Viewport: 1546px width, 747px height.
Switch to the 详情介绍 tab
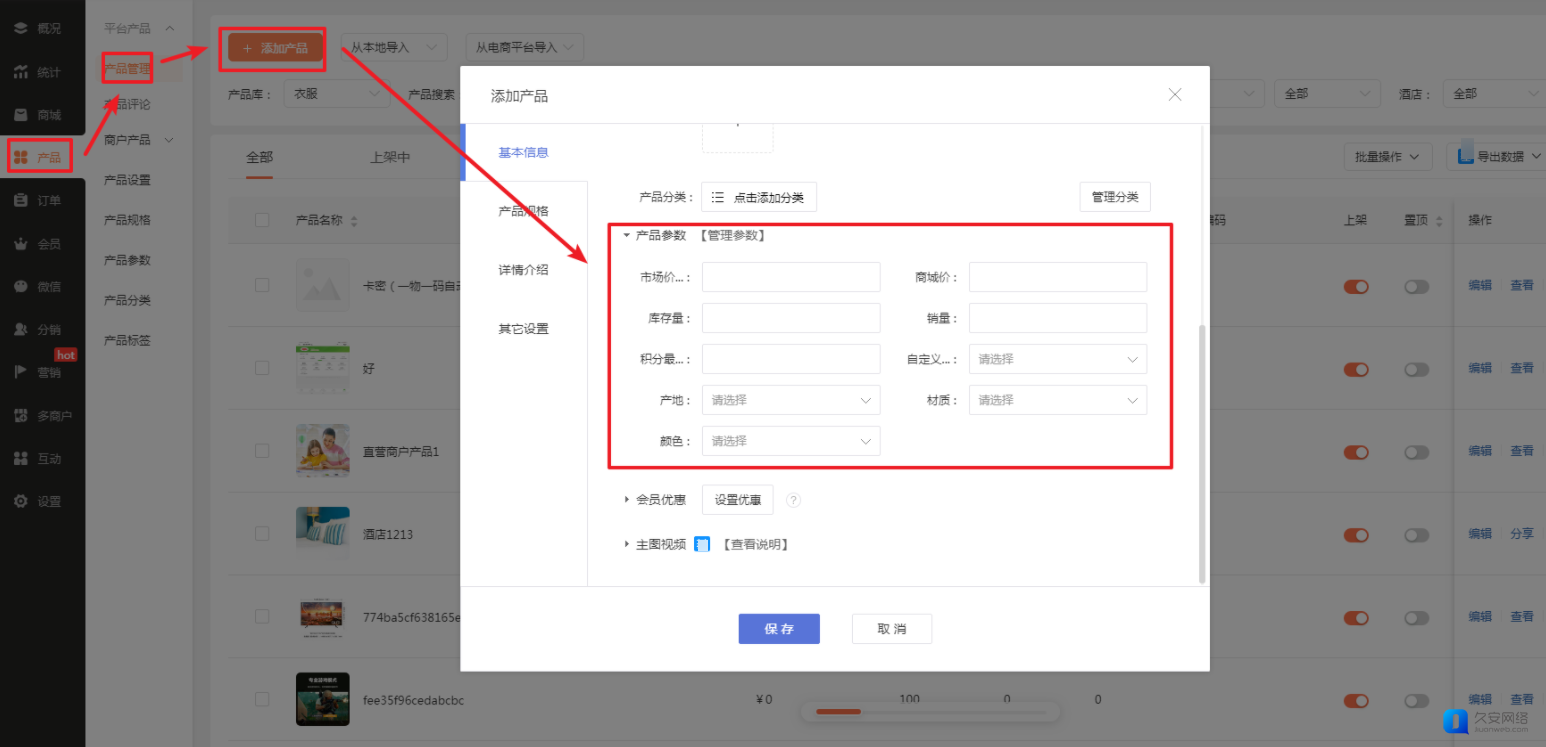click(523, 270)
